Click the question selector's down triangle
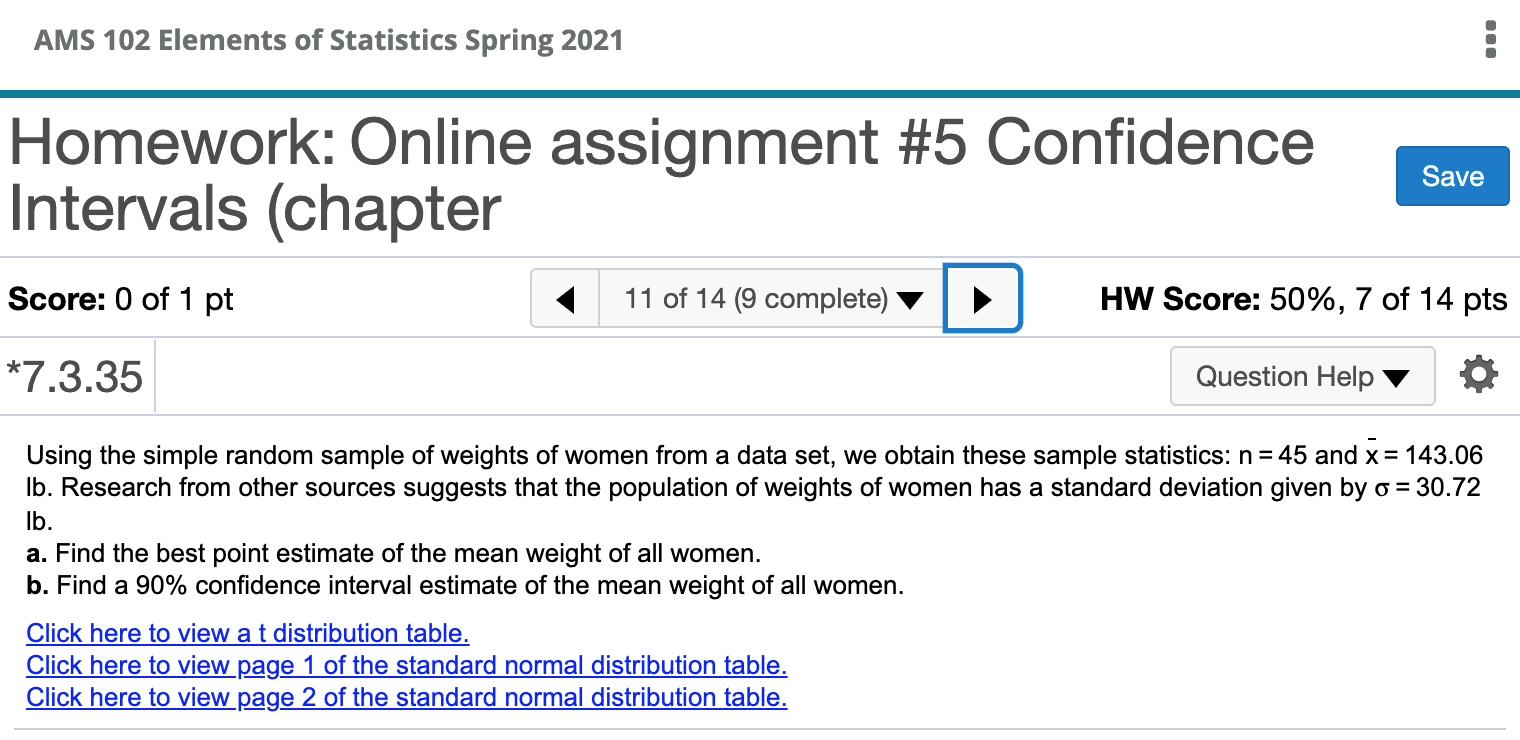The height and width of the screenshot is (740, 1520). [910, 300]
